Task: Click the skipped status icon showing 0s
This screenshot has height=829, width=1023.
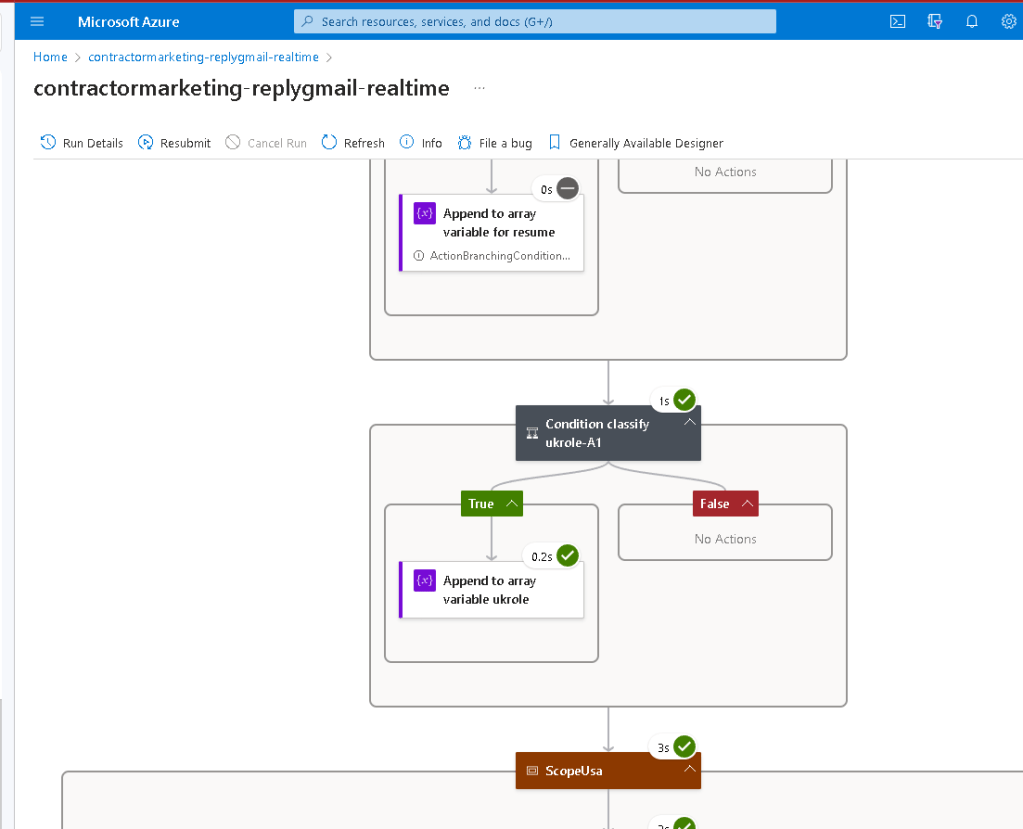Action: (x=568, y=188)
